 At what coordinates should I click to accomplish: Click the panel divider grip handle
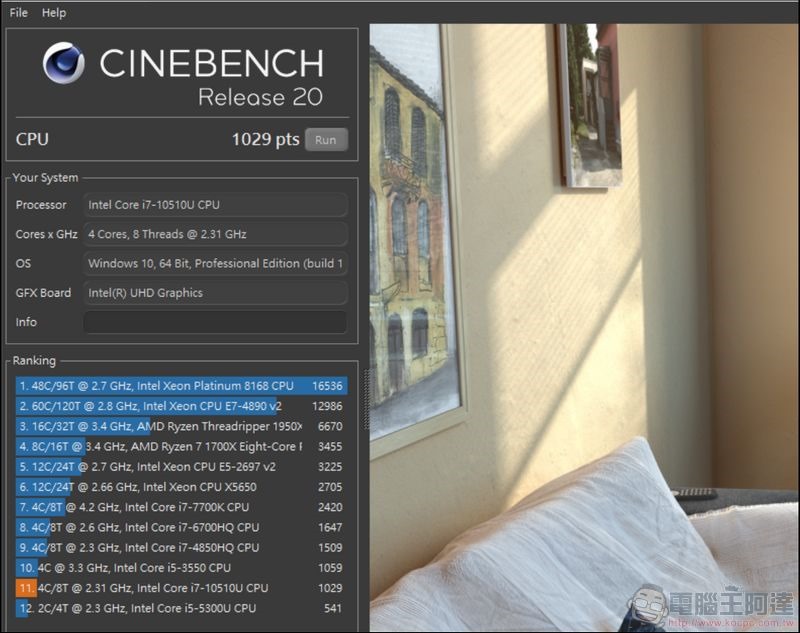[365, 399]
